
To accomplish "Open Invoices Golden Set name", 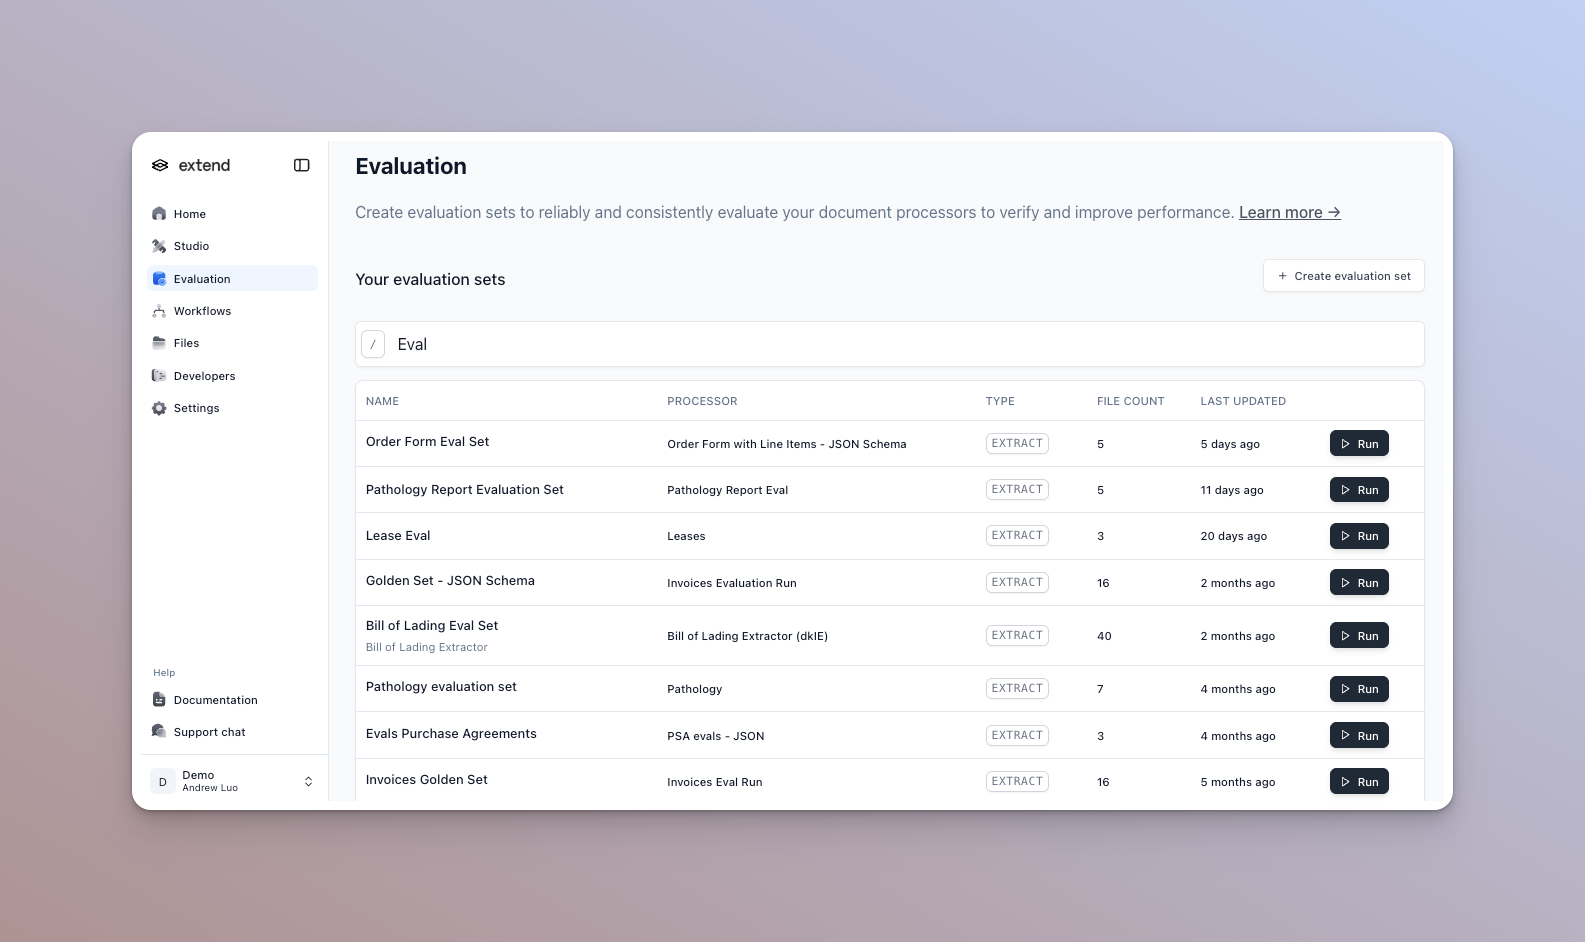I will [427, 780].
